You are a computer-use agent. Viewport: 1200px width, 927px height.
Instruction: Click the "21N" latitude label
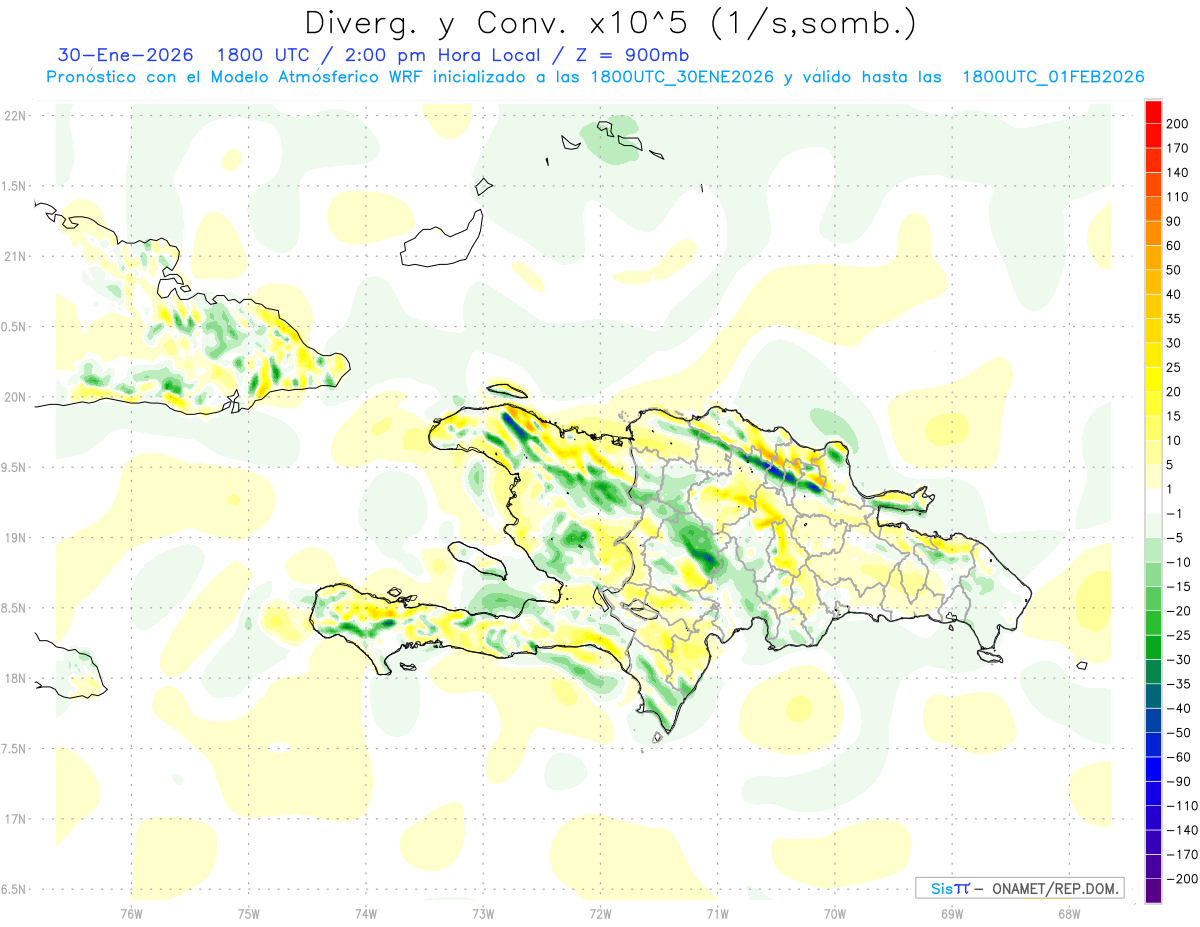click(x=15, y=256)
